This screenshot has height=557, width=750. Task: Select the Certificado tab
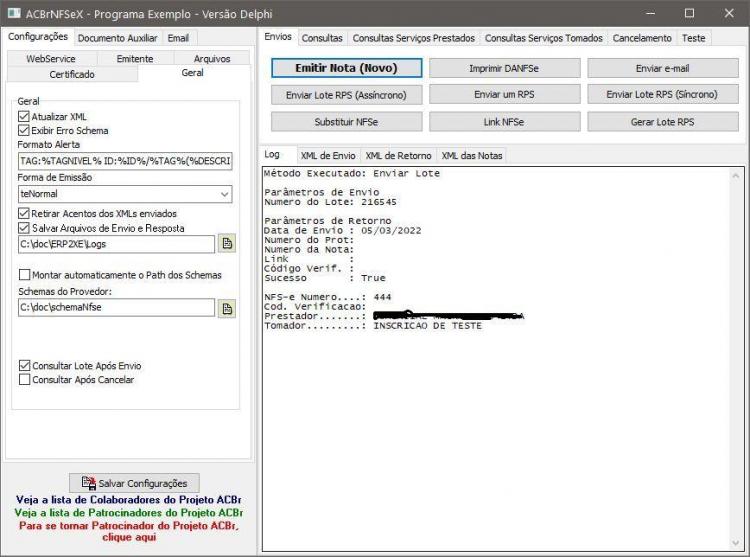point(72,75)
